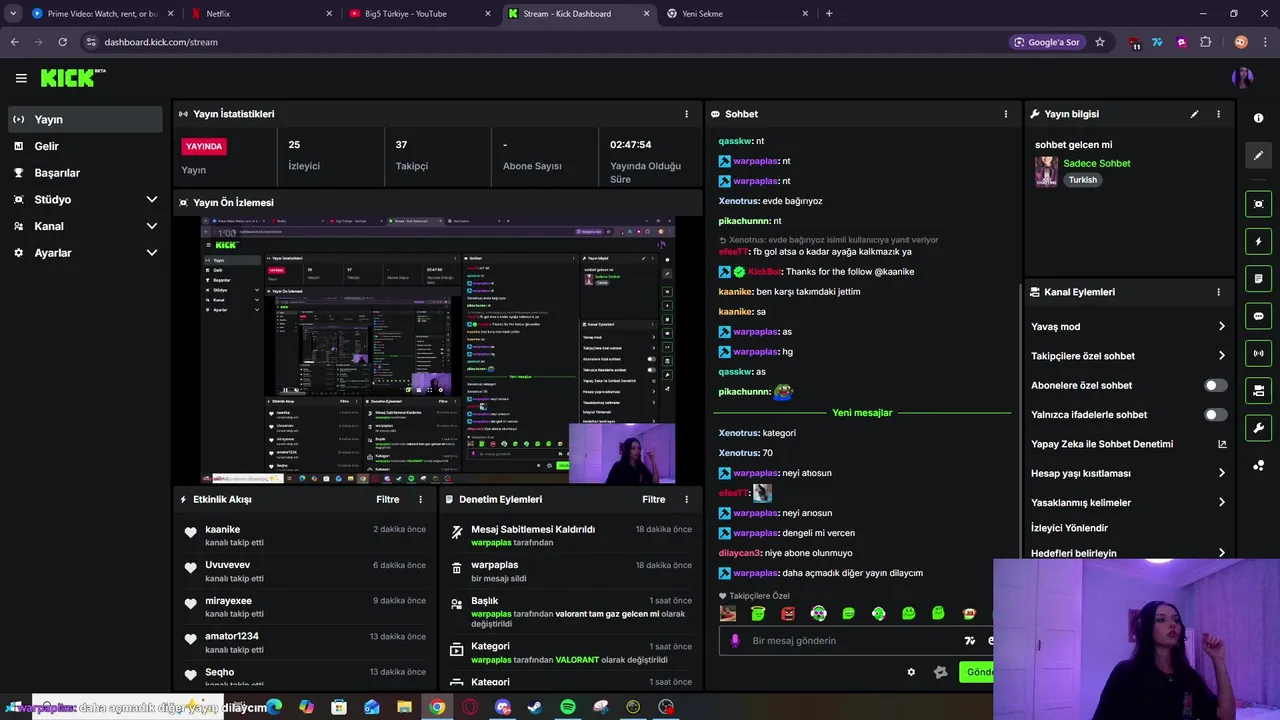The height and width of the screenshot is (720, 1280).
Task: Click Google'a Sor button in address bar
Action: [x=1047, y=42]
